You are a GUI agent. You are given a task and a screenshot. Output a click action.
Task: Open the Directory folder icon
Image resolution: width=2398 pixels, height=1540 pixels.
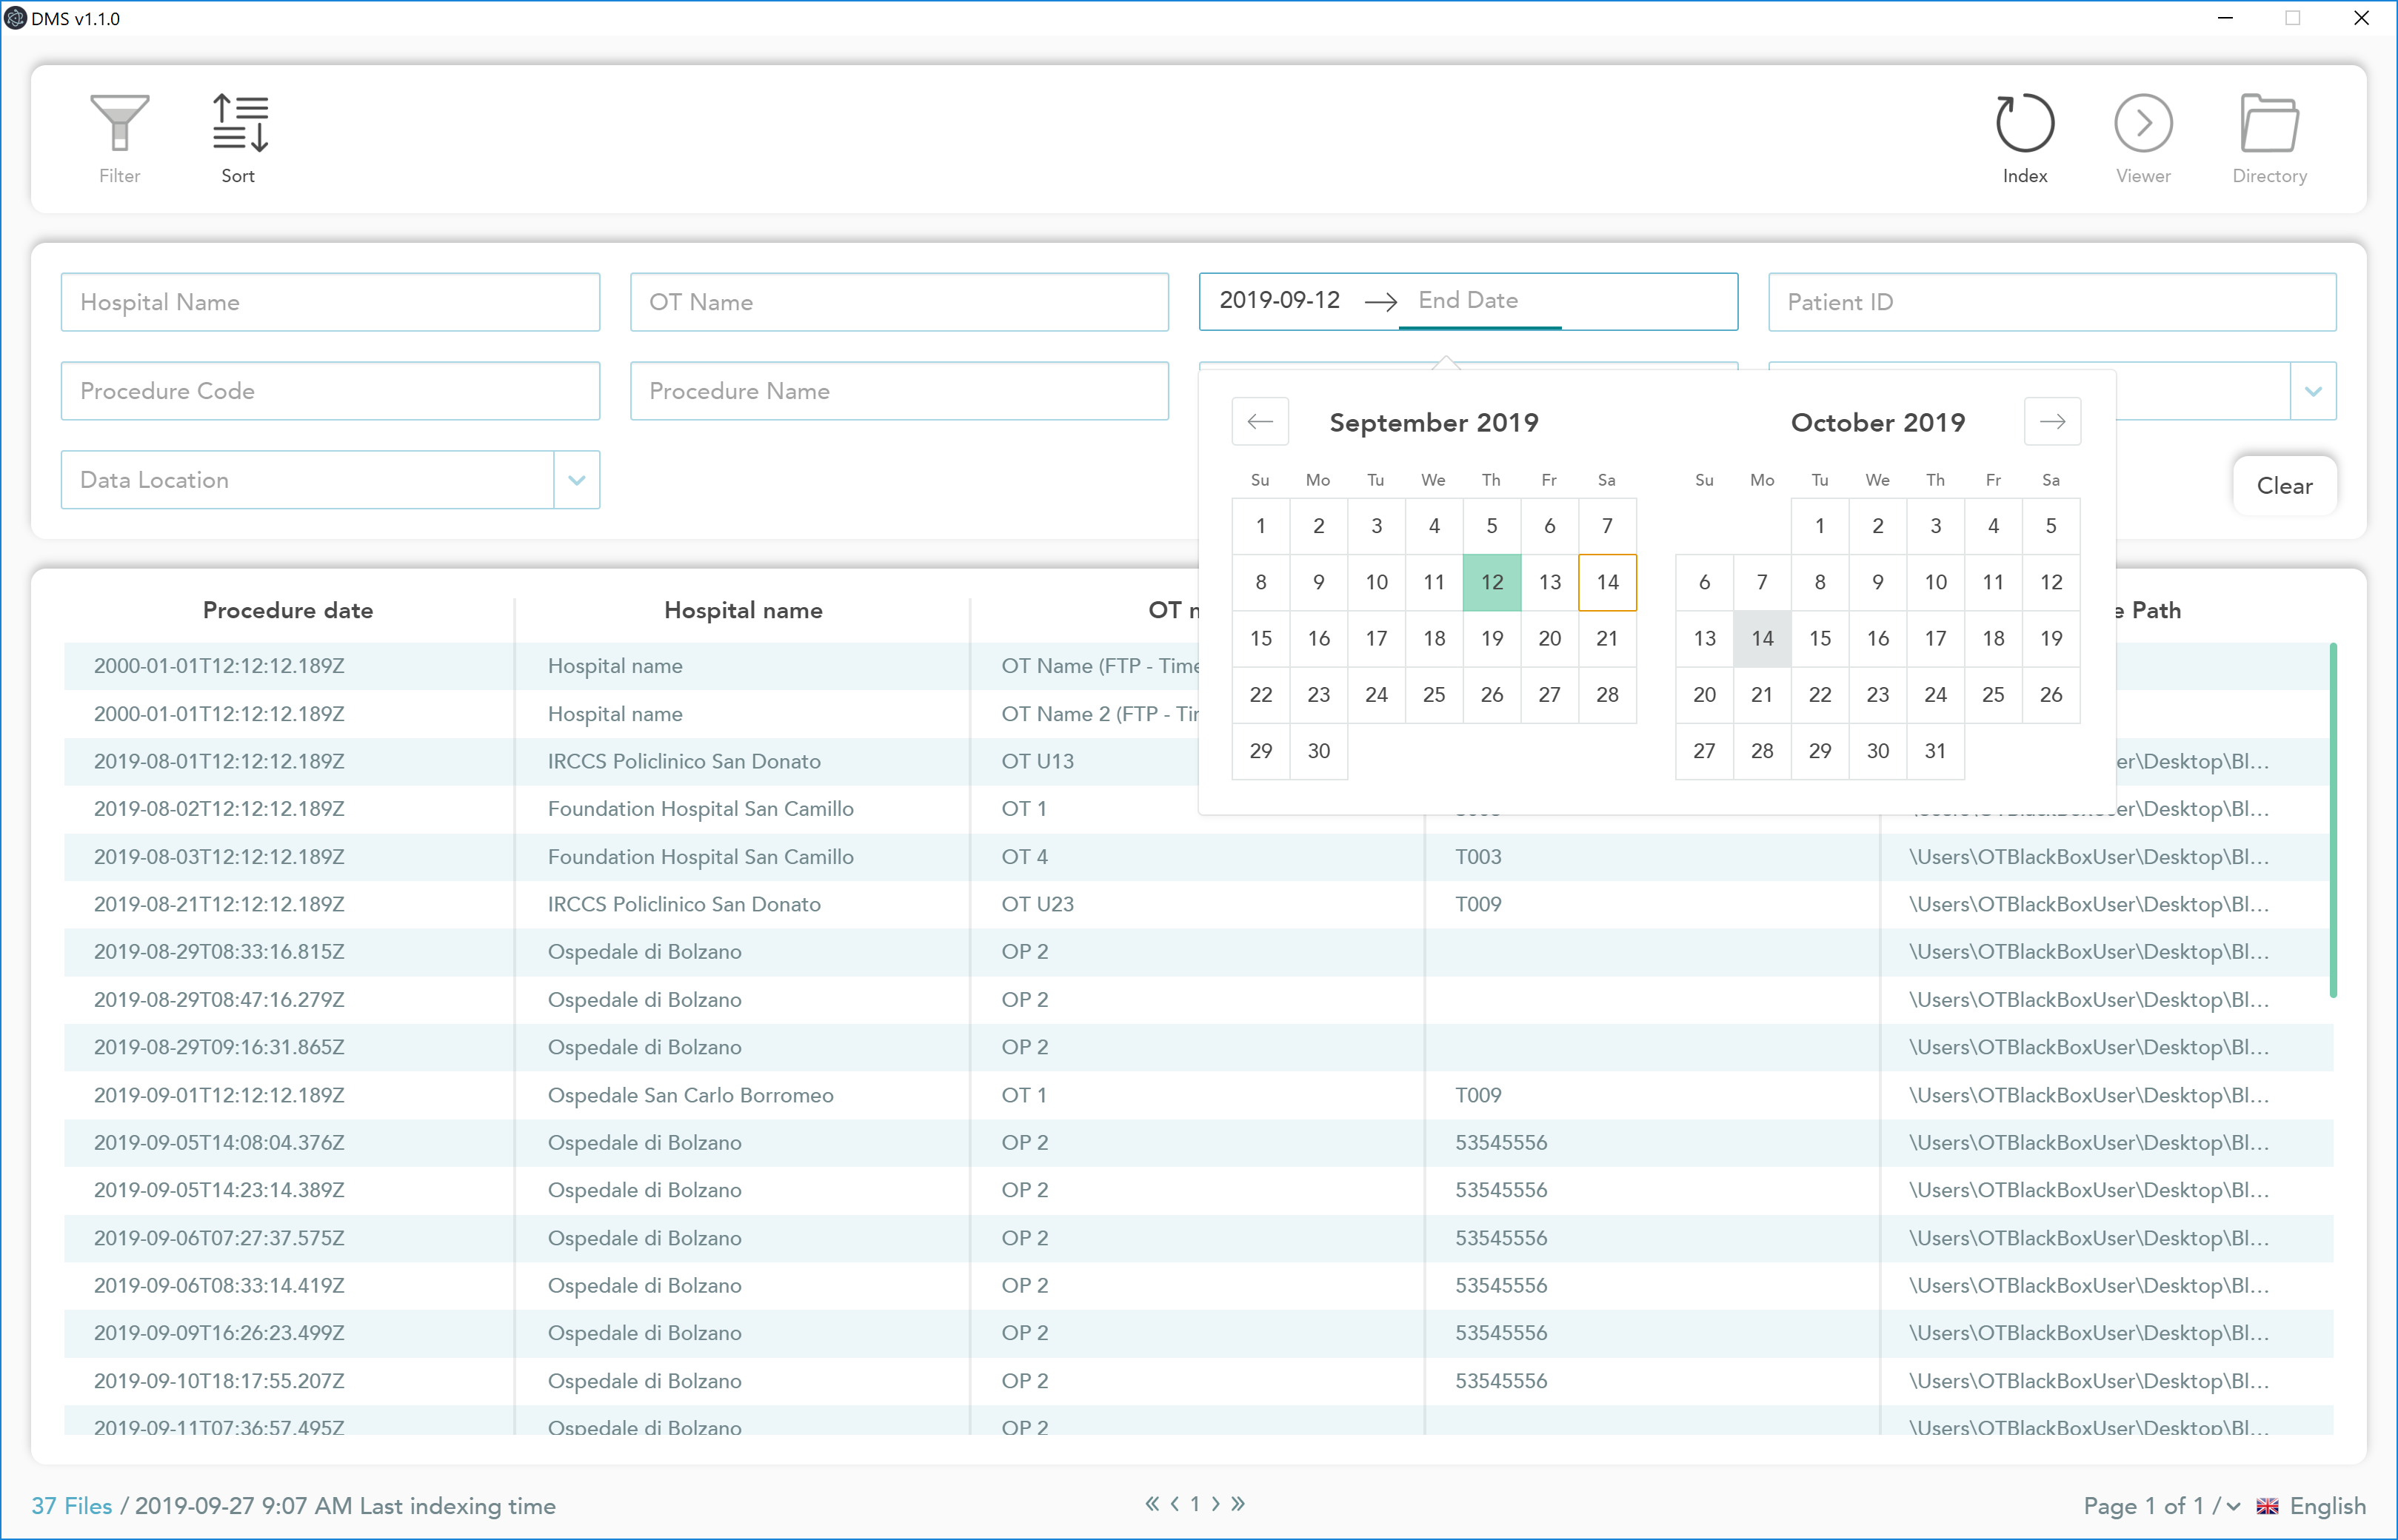point(2269,123)
